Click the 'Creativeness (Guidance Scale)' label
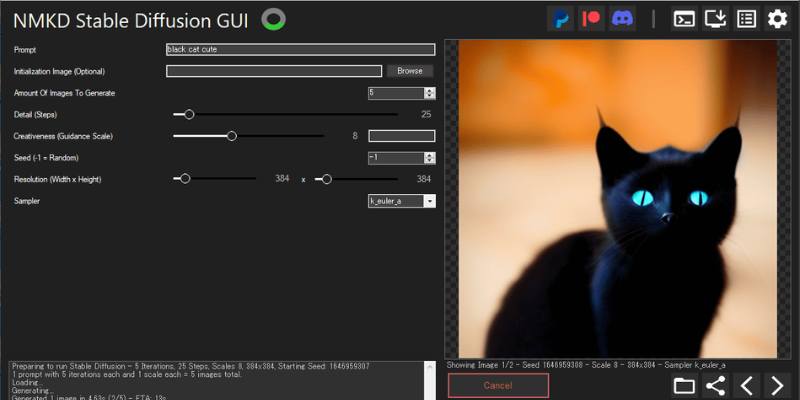Image resolution: width=800 pixels, height=400 pixels. point(63,136)
